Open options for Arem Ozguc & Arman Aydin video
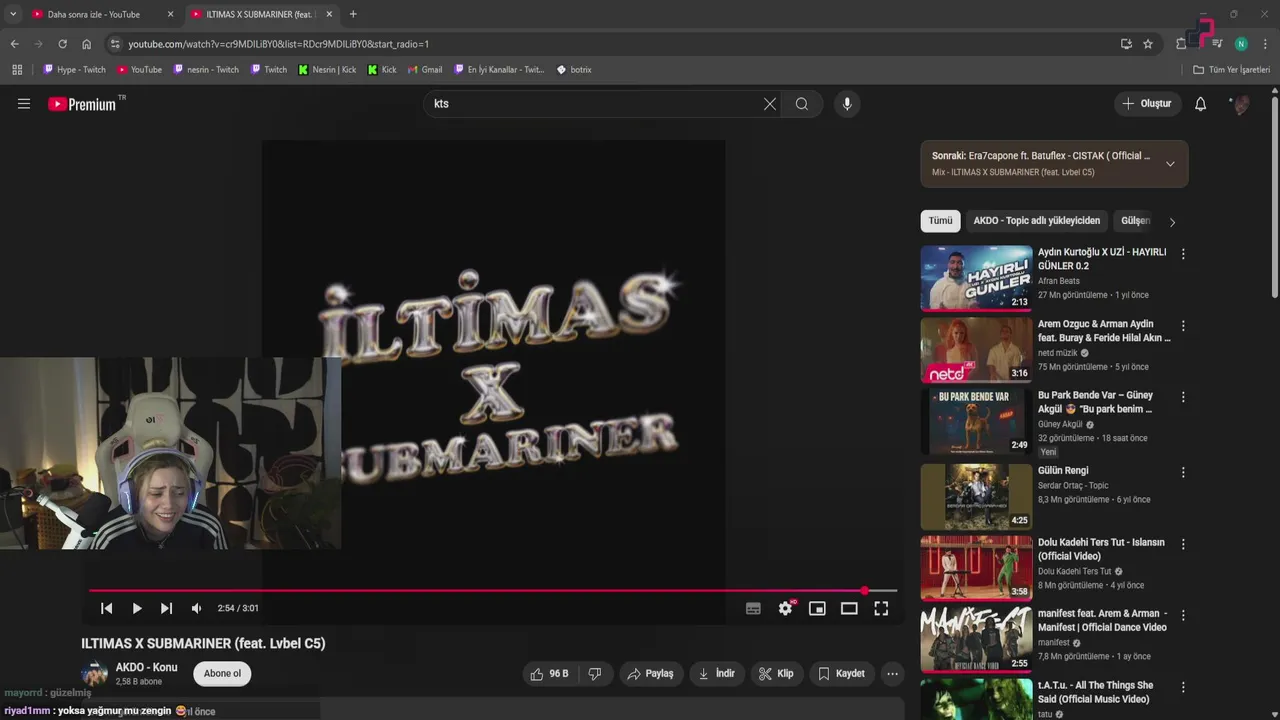This screenshot has width=1280, height=720. (1183, 326)
